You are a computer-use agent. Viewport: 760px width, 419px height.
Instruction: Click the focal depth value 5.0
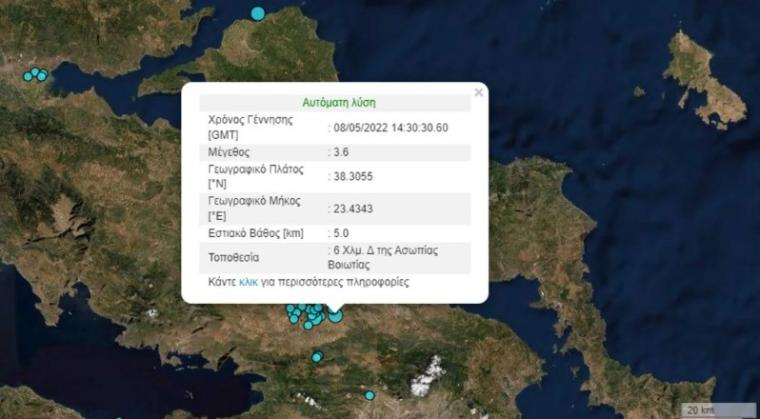(343, 233)
